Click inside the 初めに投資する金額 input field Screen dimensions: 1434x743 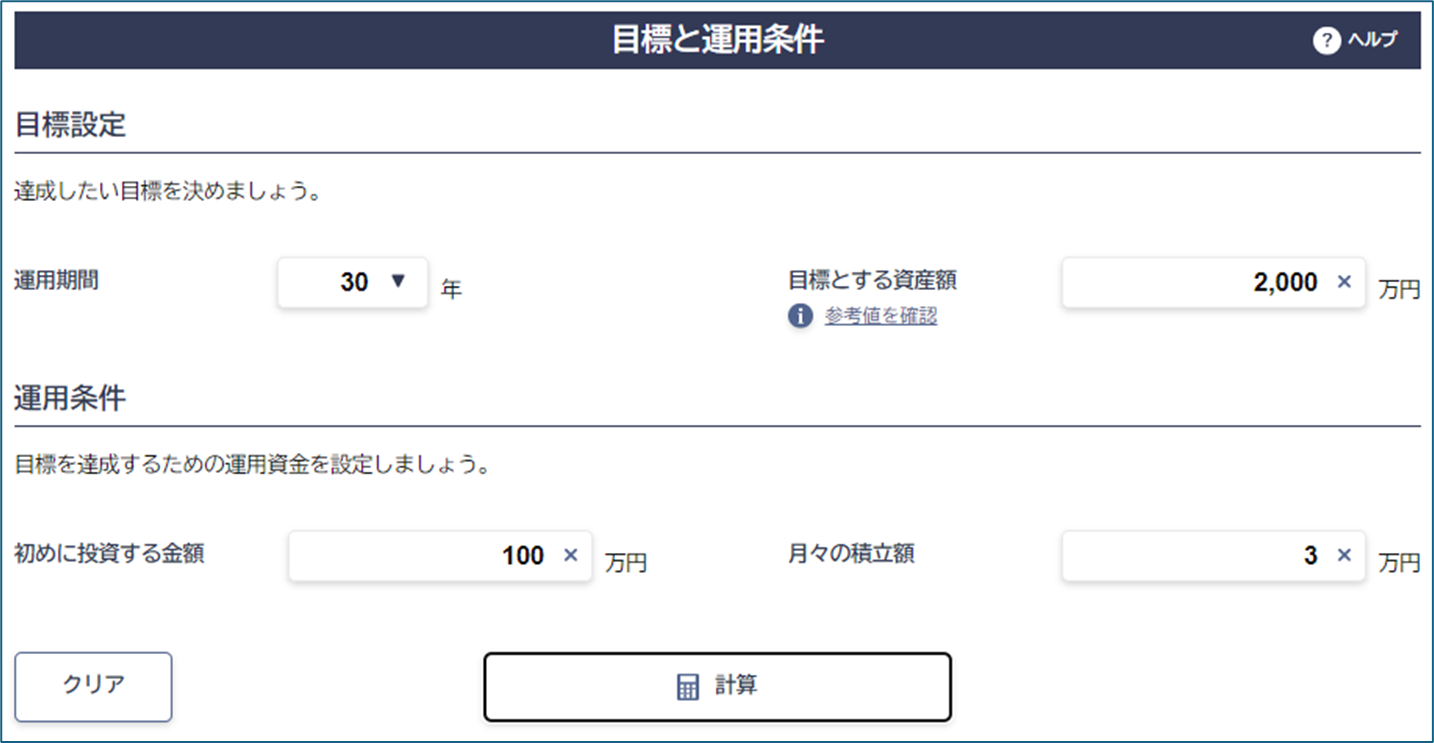[430, 556]
